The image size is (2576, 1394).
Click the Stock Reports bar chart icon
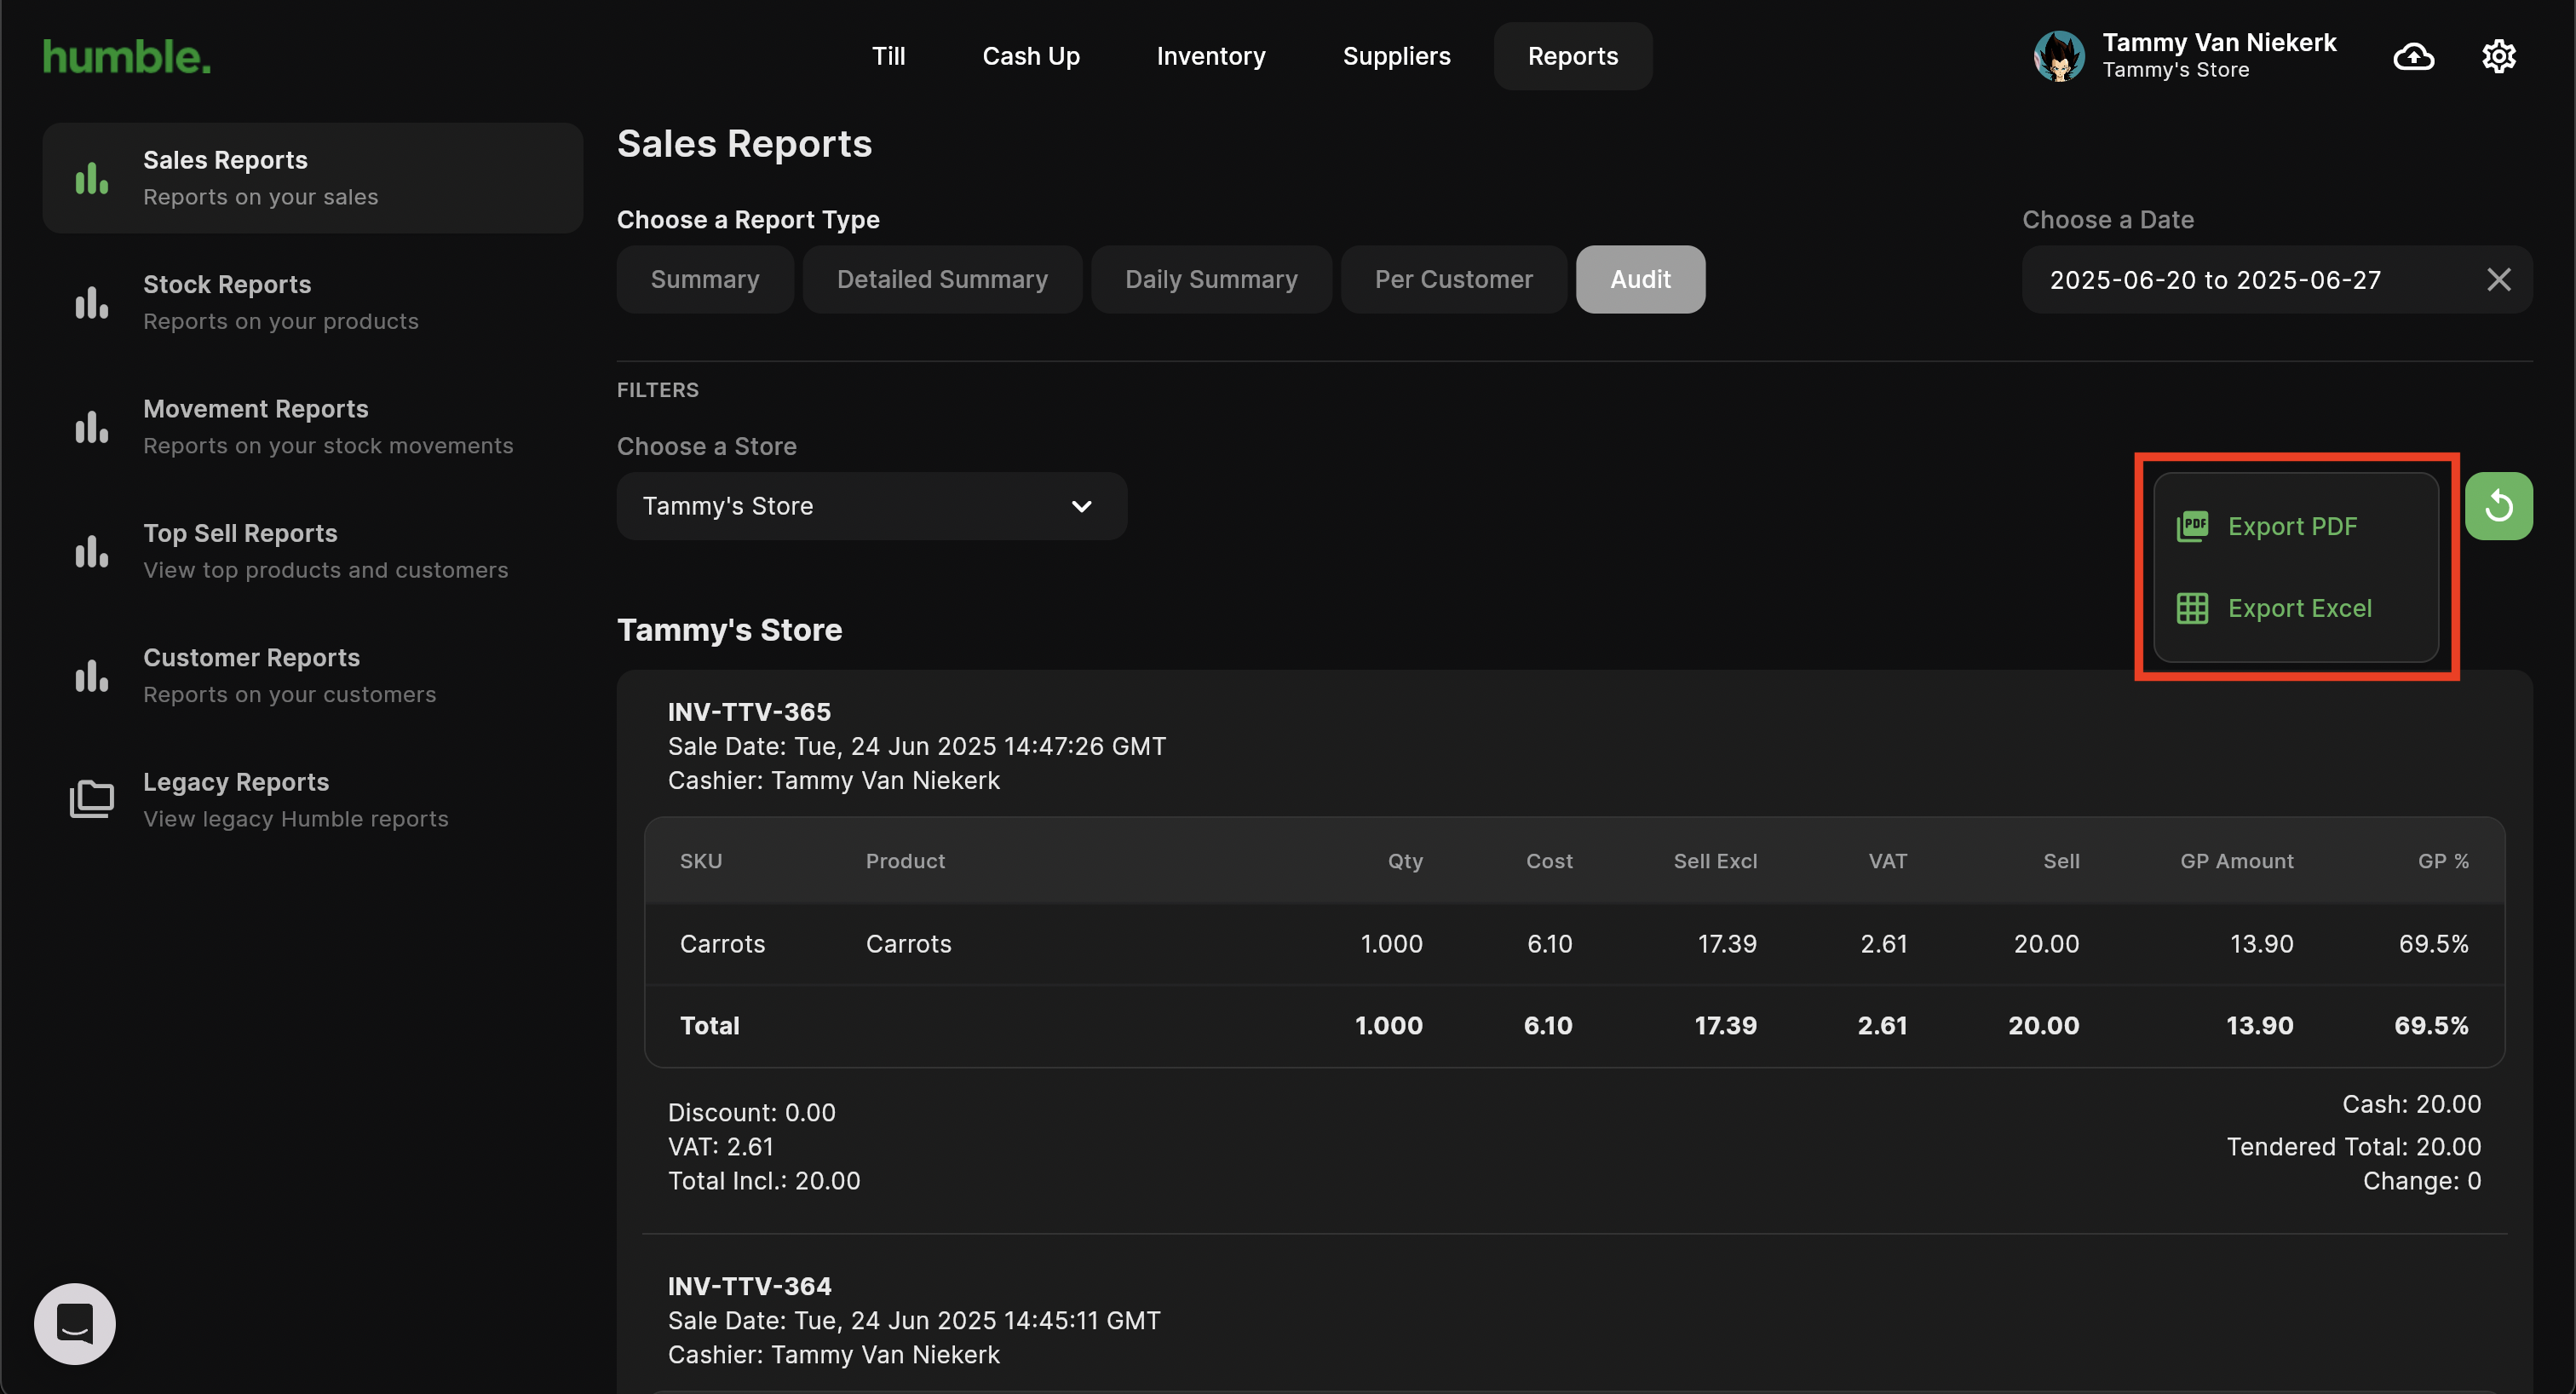91,302
